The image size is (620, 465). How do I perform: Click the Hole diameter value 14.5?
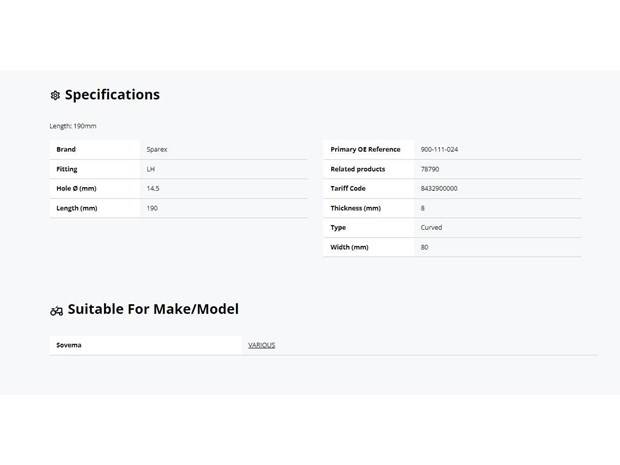[x=153, y=189]
